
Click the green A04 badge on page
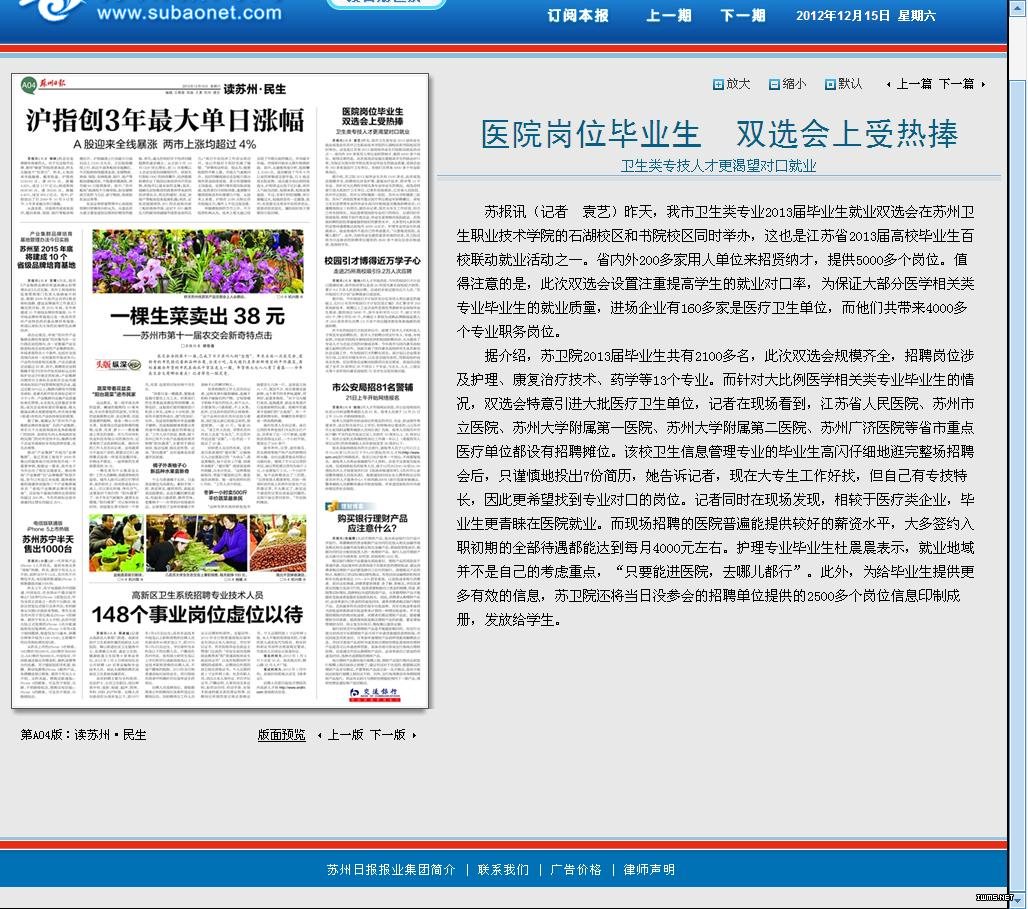[x=28, y=85]
